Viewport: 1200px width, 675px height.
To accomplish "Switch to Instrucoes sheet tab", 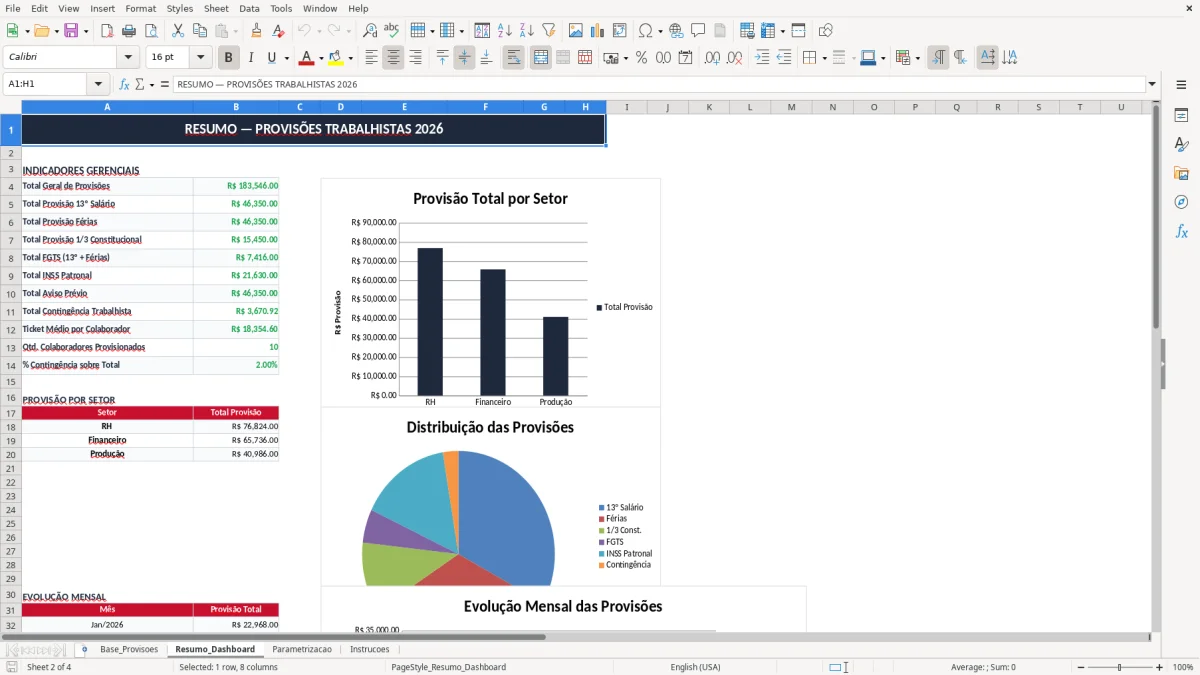I will [x=370, y=649].
